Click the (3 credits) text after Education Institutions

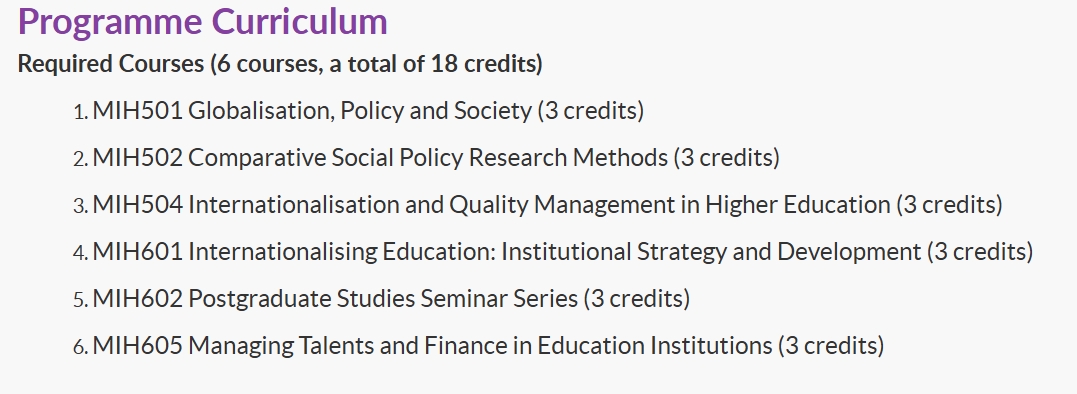(x=831, y=345)
